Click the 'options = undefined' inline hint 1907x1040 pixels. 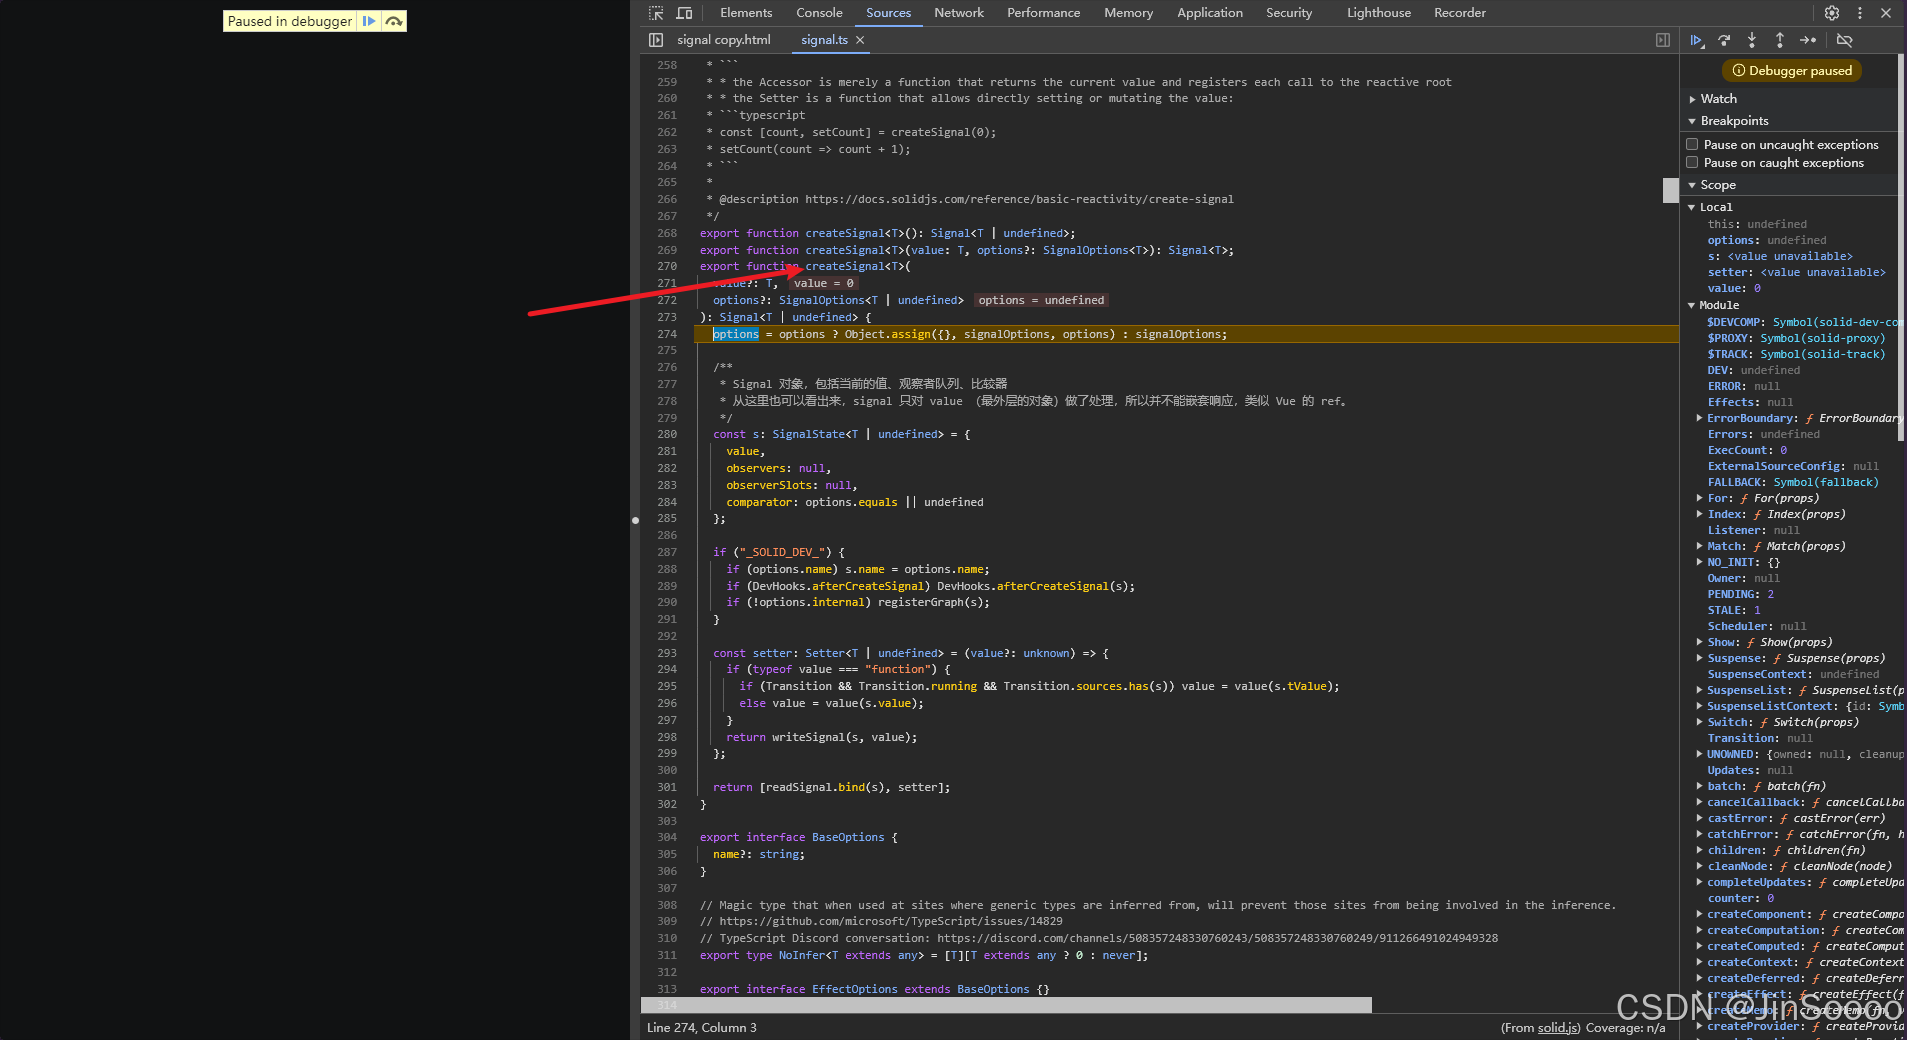click(1041, 300)
